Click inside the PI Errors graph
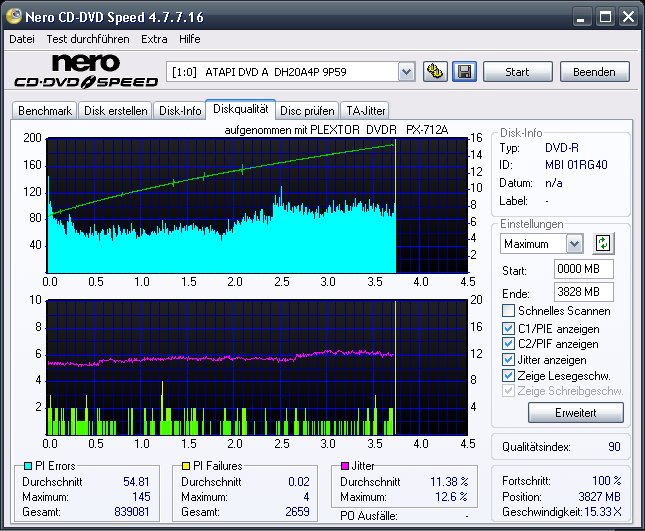The image size is (645, 531). click(258, 206)
